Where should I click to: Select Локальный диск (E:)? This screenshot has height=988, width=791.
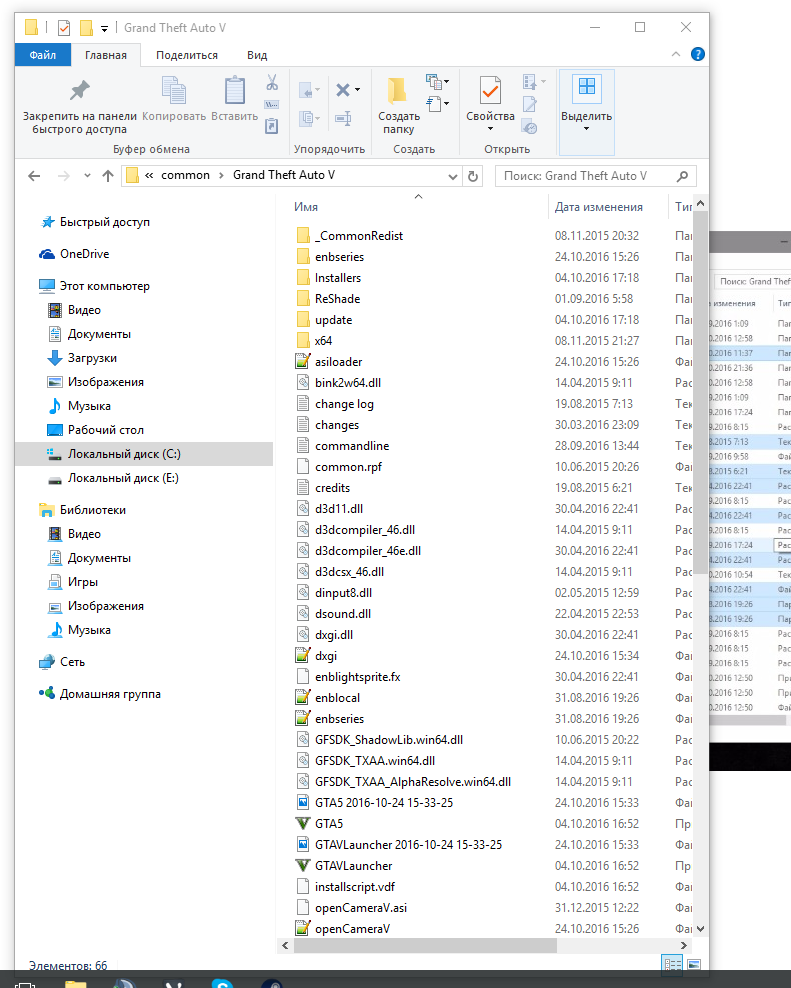pos(123,478)
